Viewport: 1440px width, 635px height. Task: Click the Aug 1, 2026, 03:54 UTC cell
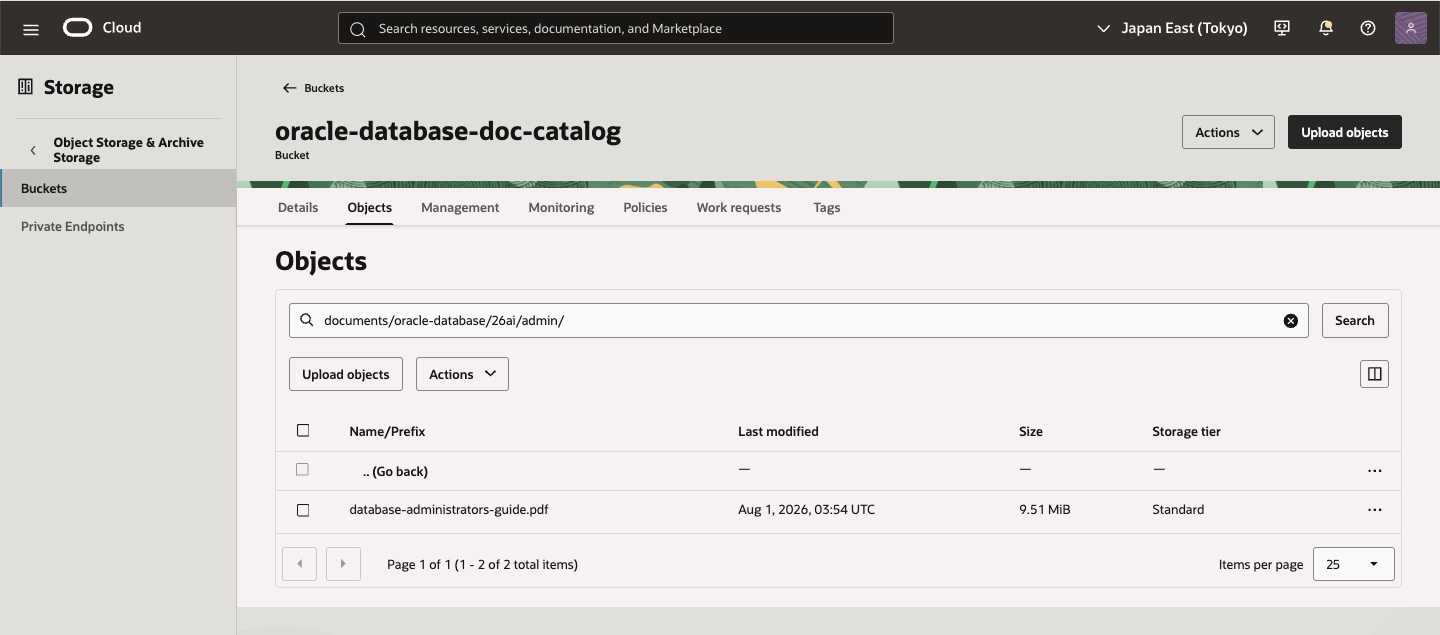pos(806,509)
